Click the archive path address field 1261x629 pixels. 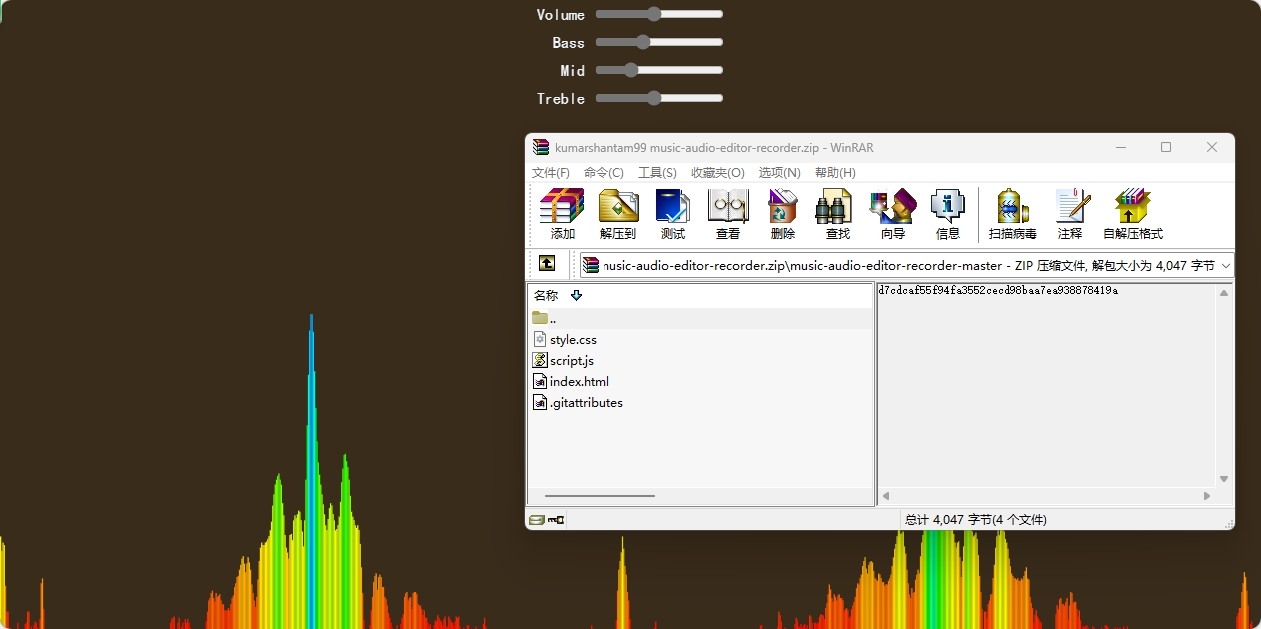pos(909,265)
